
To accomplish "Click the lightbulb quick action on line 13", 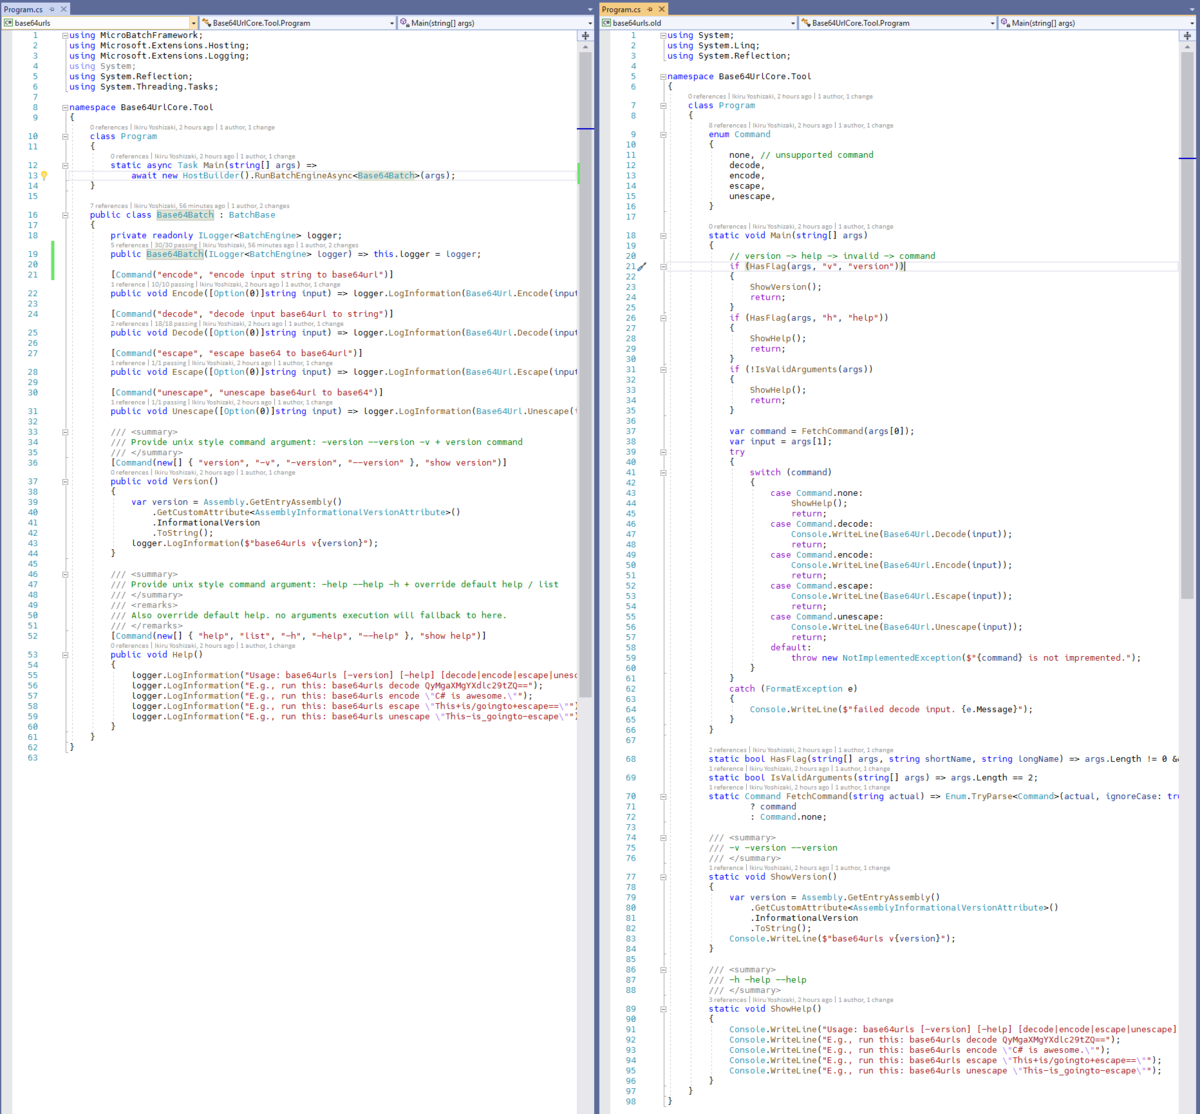I will point(44,175).
